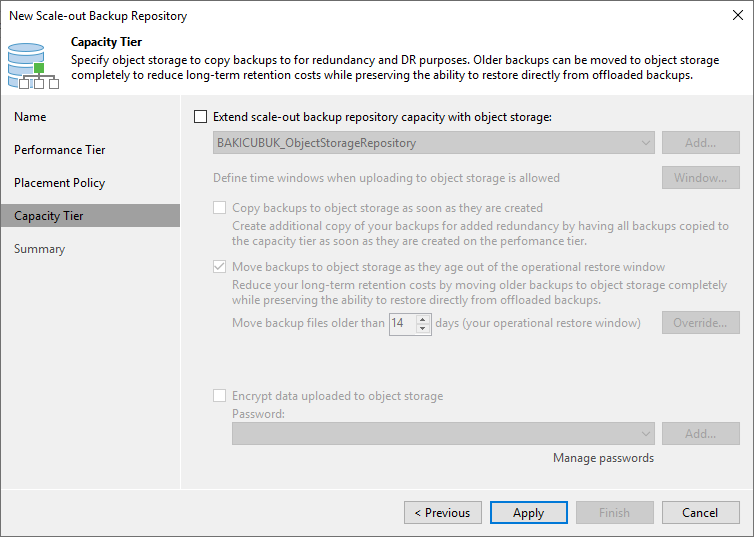The height and width of the screenshot is (537, 754).
Task: Cancel the repository wizard
Action: (701, 512)
